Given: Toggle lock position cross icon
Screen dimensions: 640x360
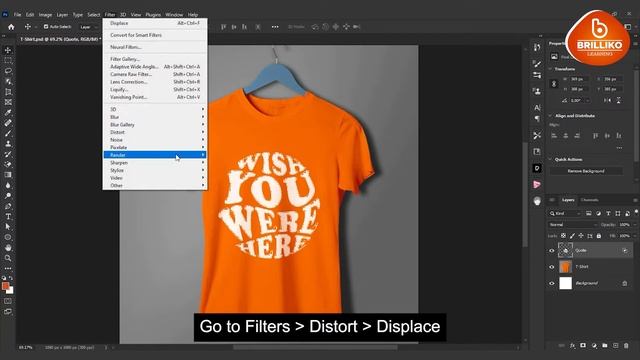Looking at the screenshot, I should pyautogui.click(x=581, y=236).
